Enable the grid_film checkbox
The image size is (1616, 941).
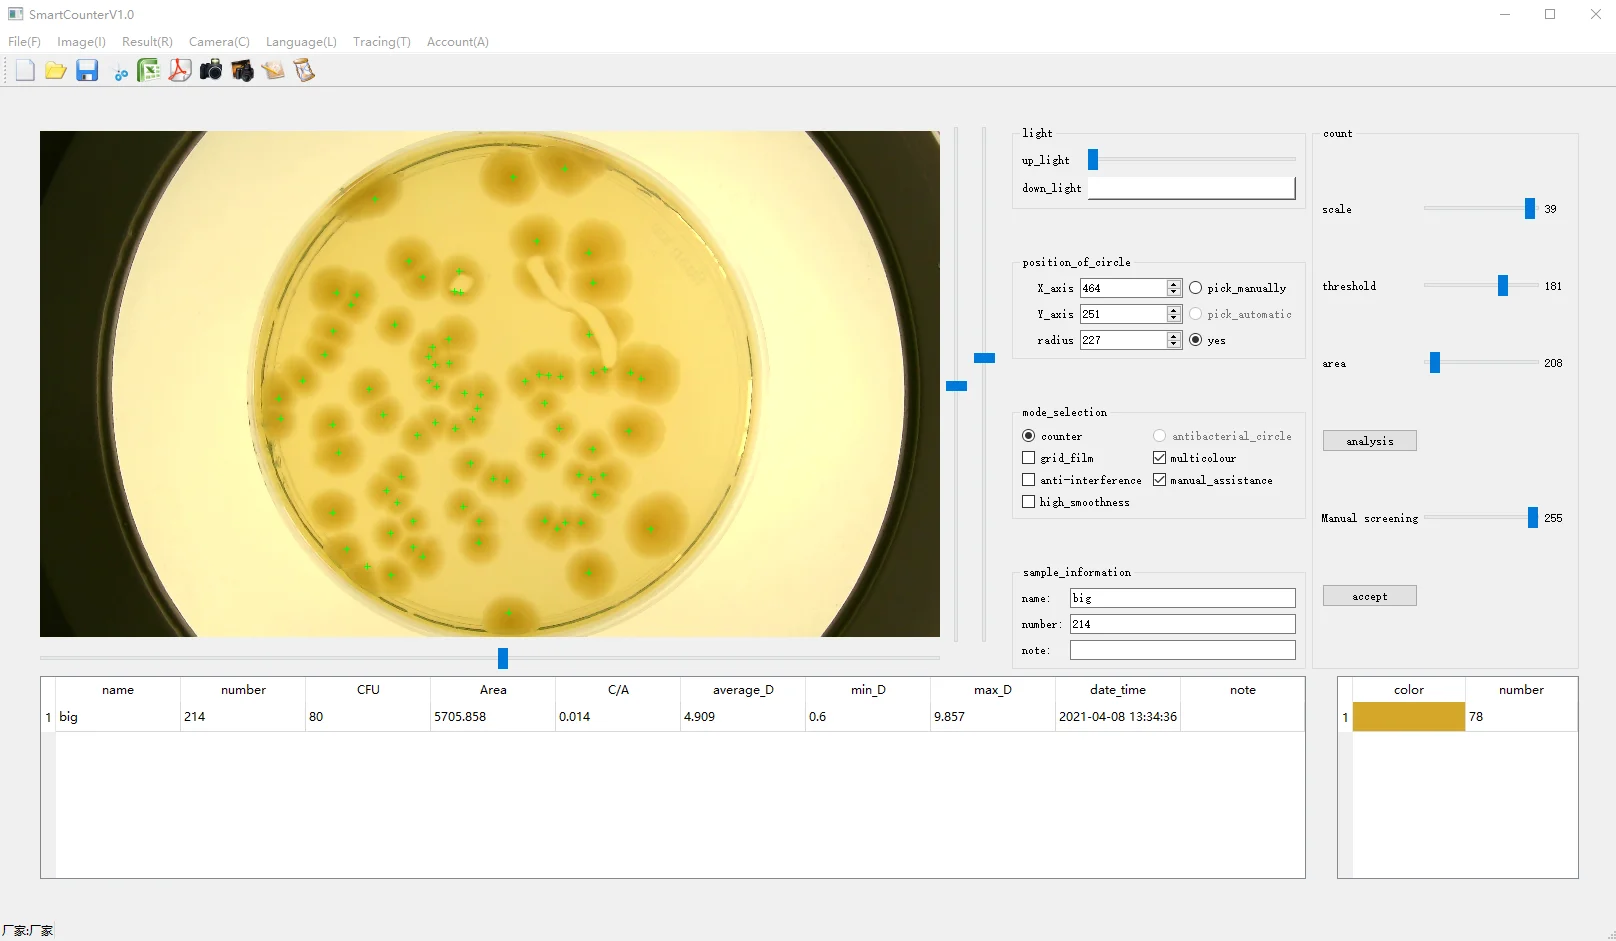pos(1028,458)
